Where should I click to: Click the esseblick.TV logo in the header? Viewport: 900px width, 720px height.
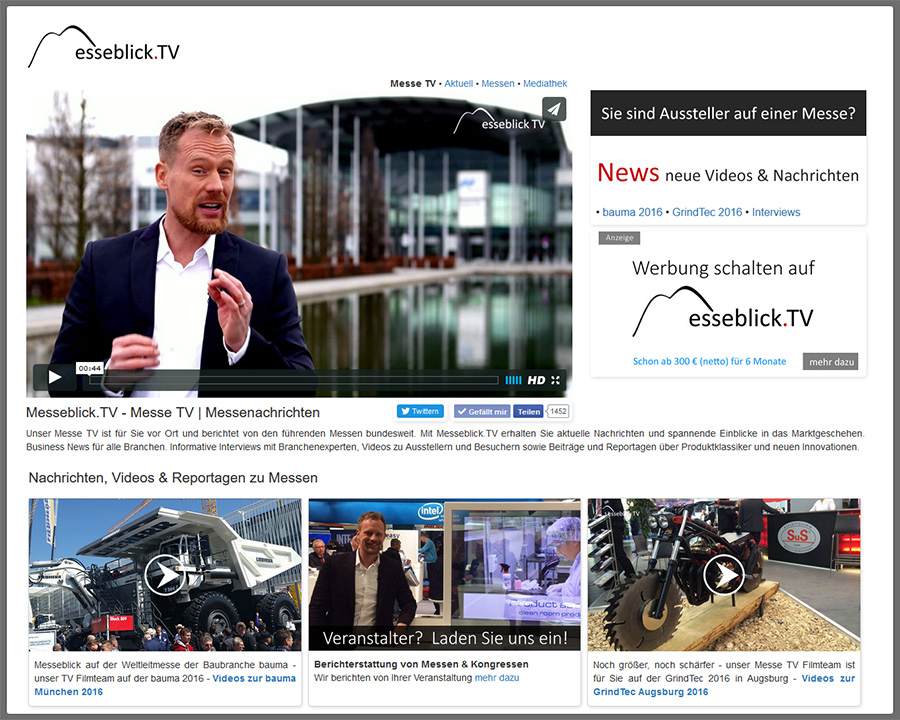[105, 43]
